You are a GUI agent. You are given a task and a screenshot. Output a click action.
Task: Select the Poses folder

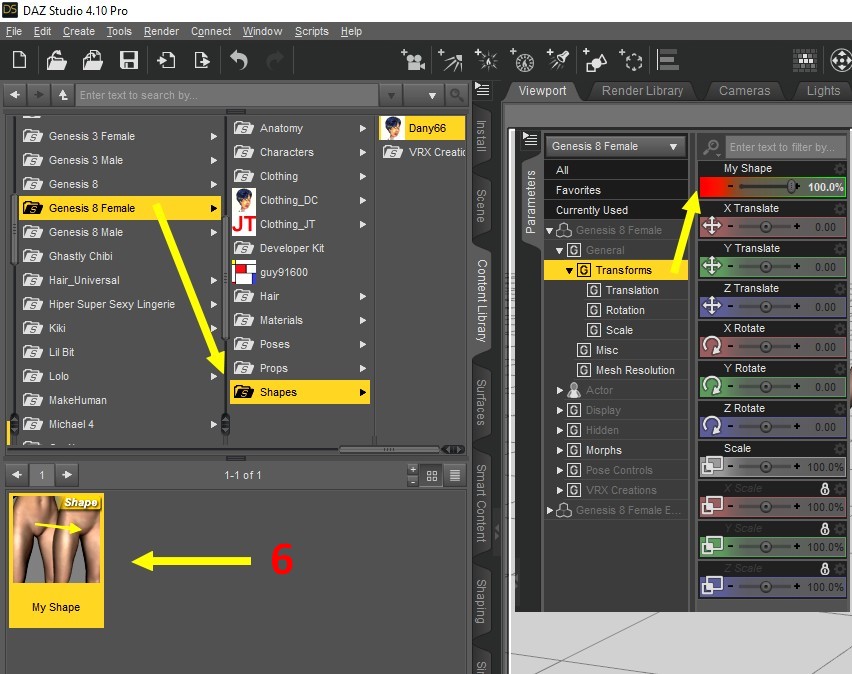301,344
